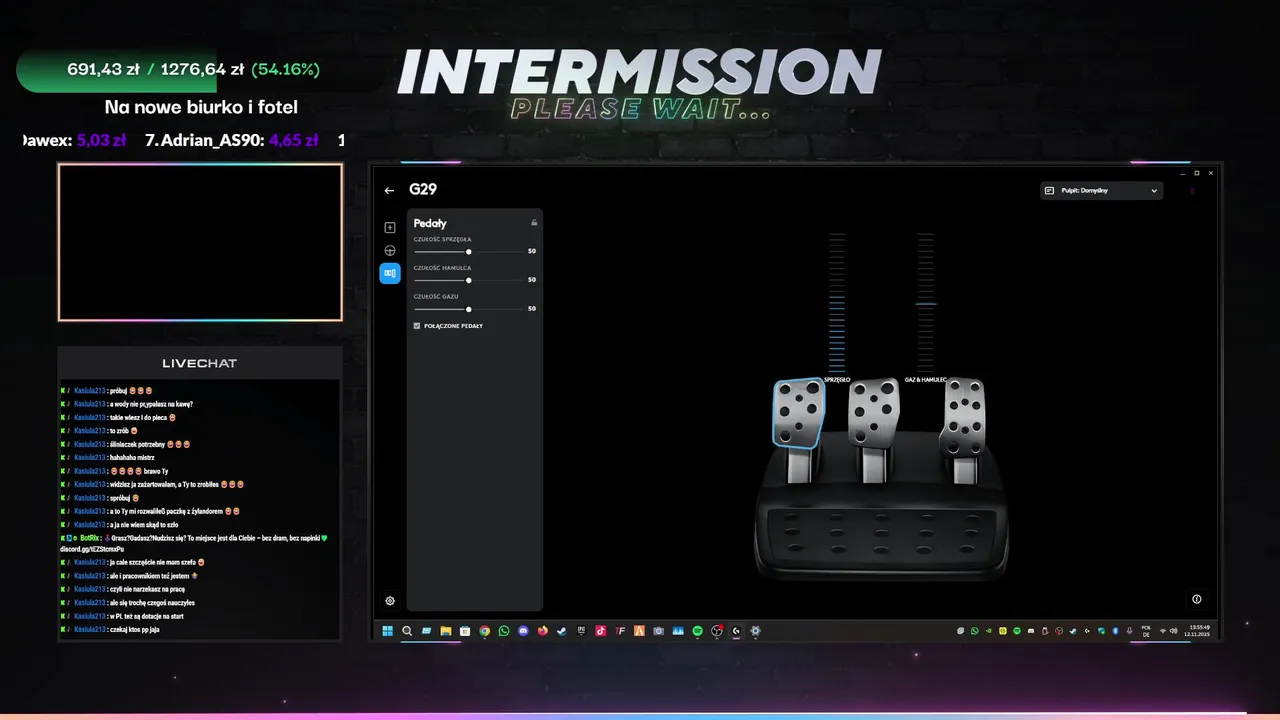
Task: Open Discord from taskbar
Action: click(x=523, y=631)
